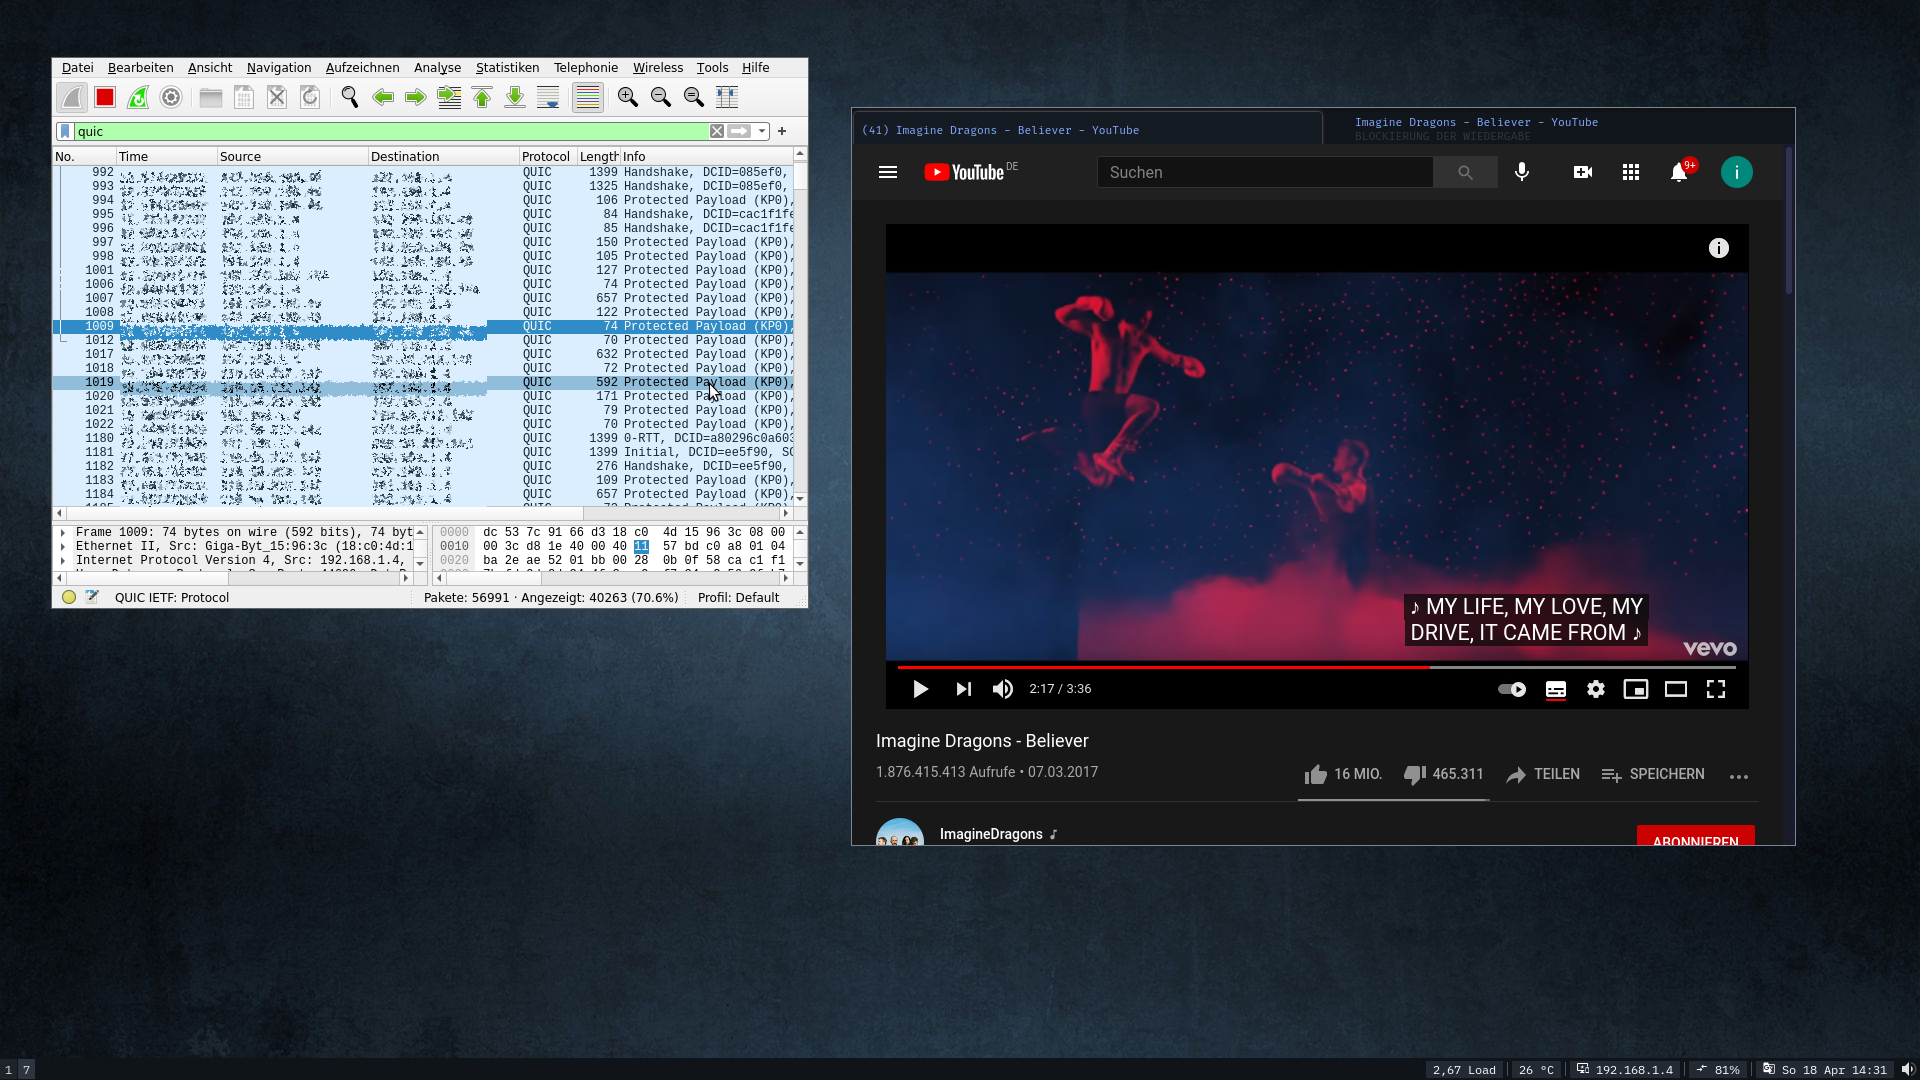Open the Telephonie menu
The height and width of the screenshot is (1080, 1920).
(586, 67)
